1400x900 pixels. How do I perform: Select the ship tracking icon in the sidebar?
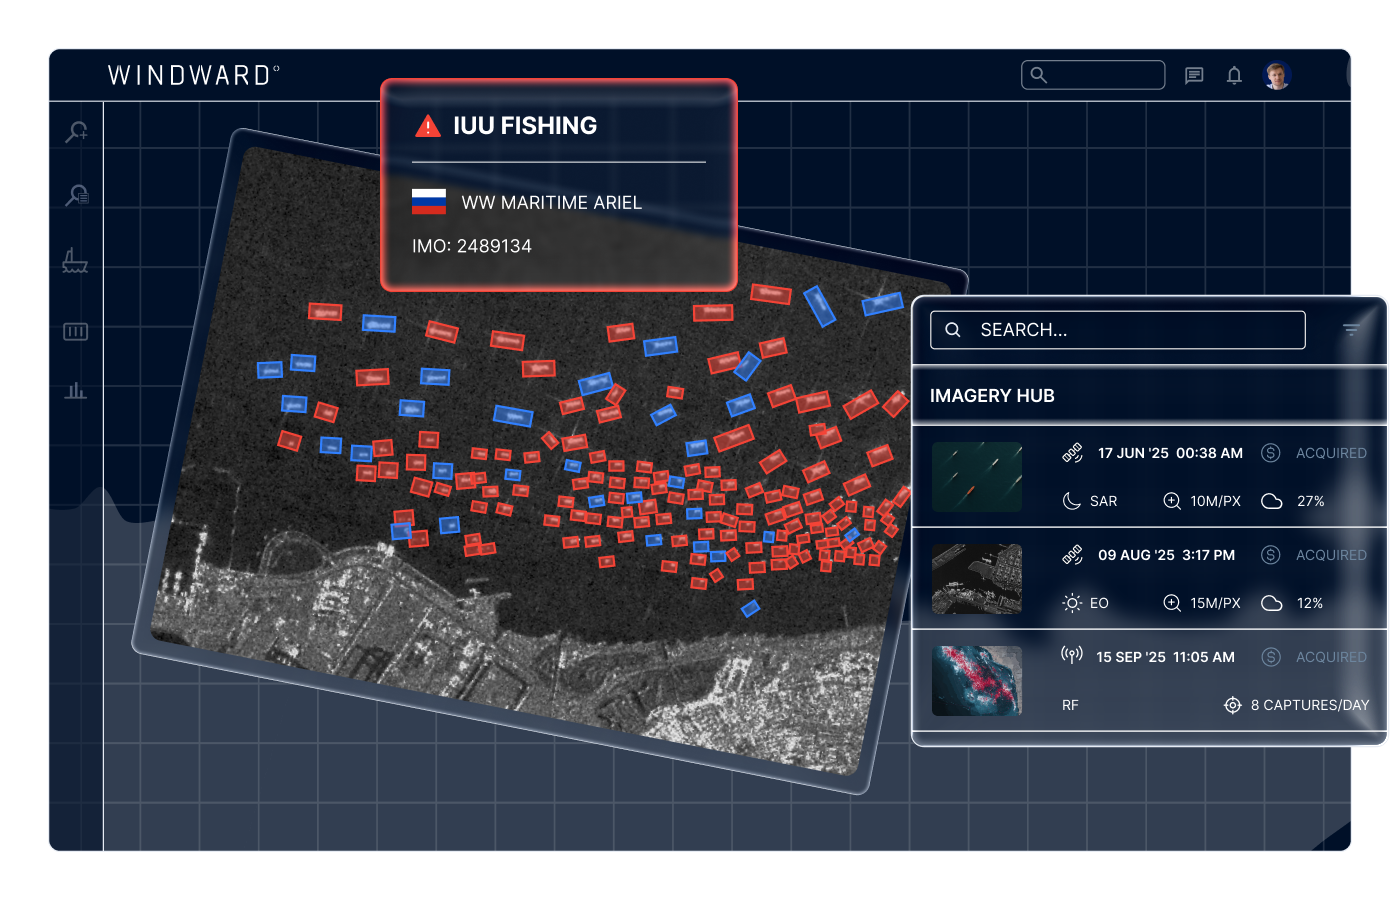75,261
